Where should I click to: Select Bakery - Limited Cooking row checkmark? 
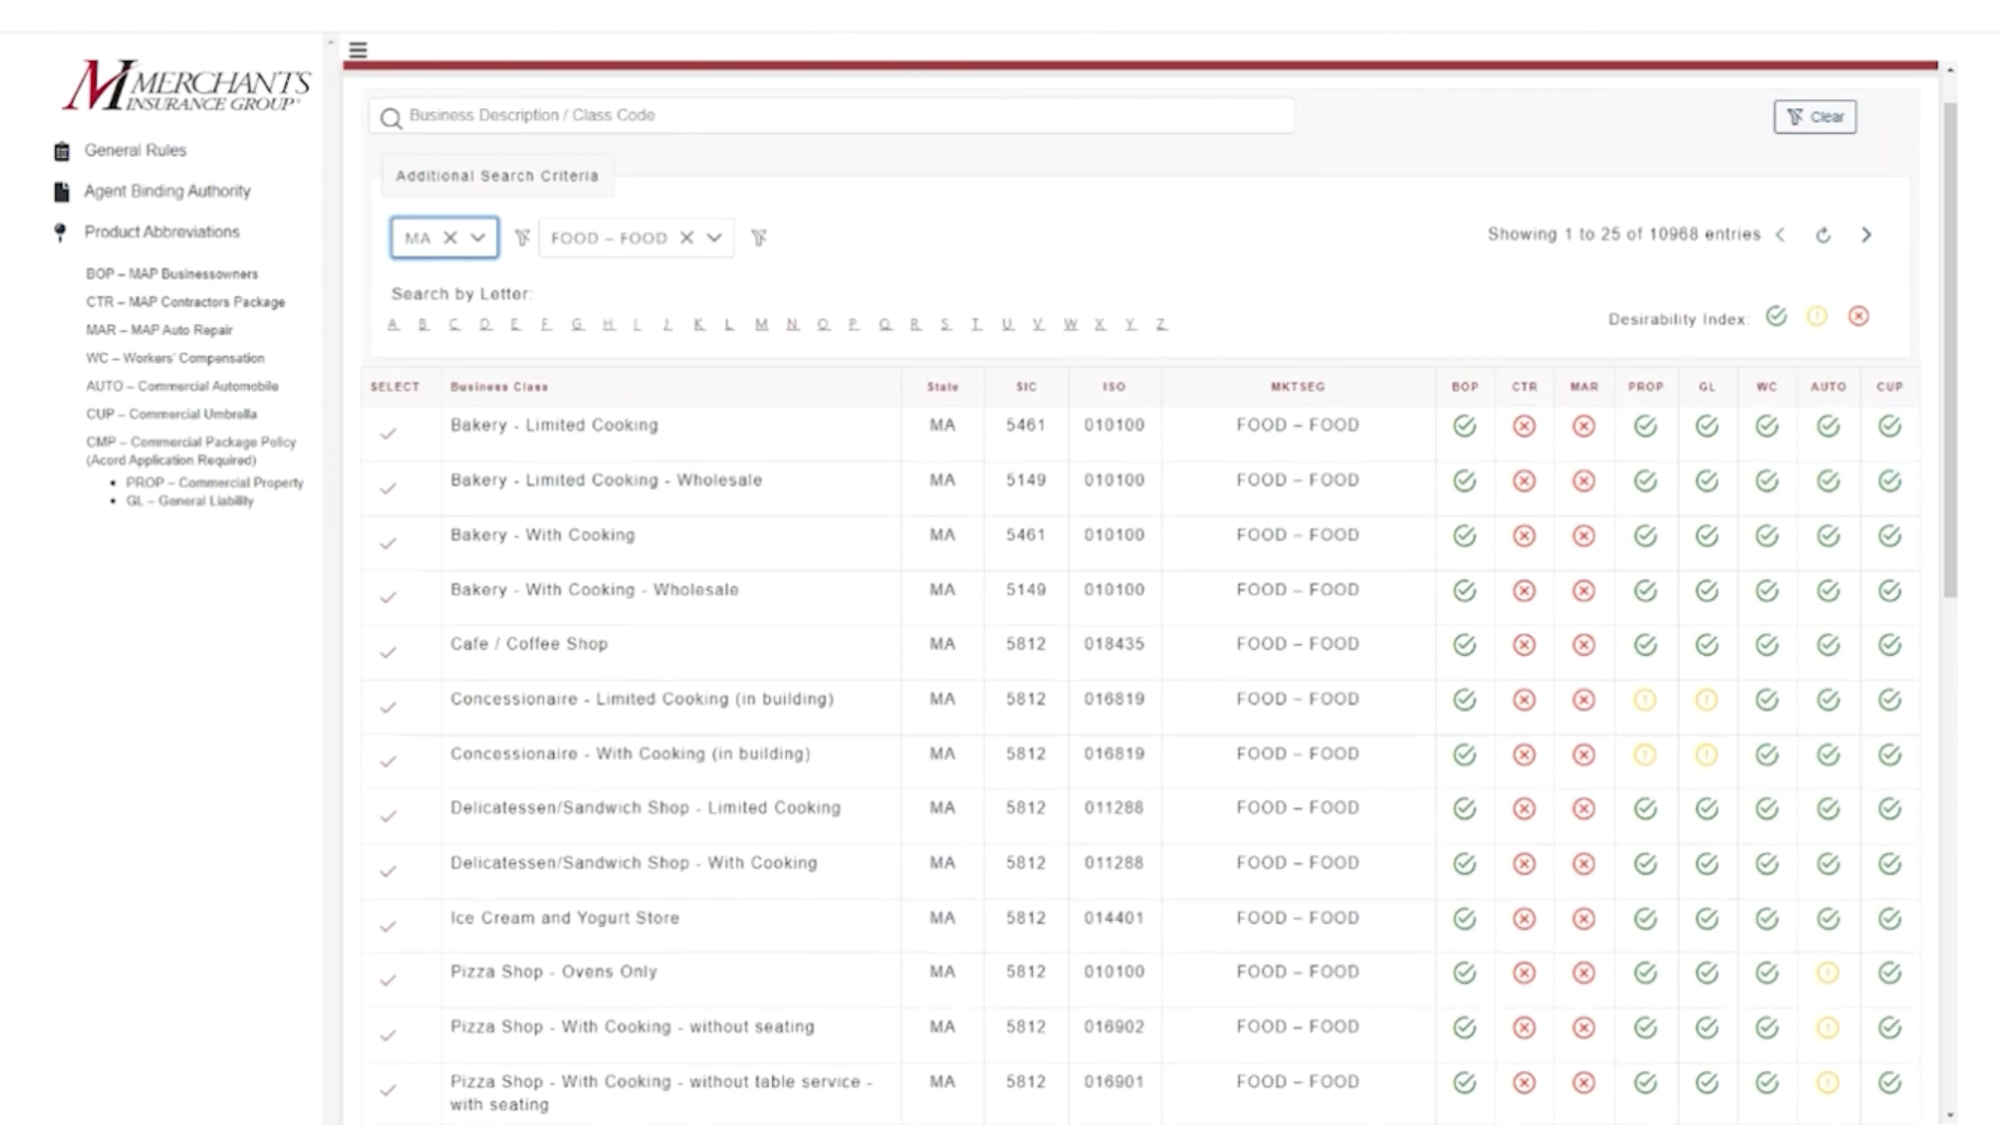pyautogui.click(x=388, y=433)
